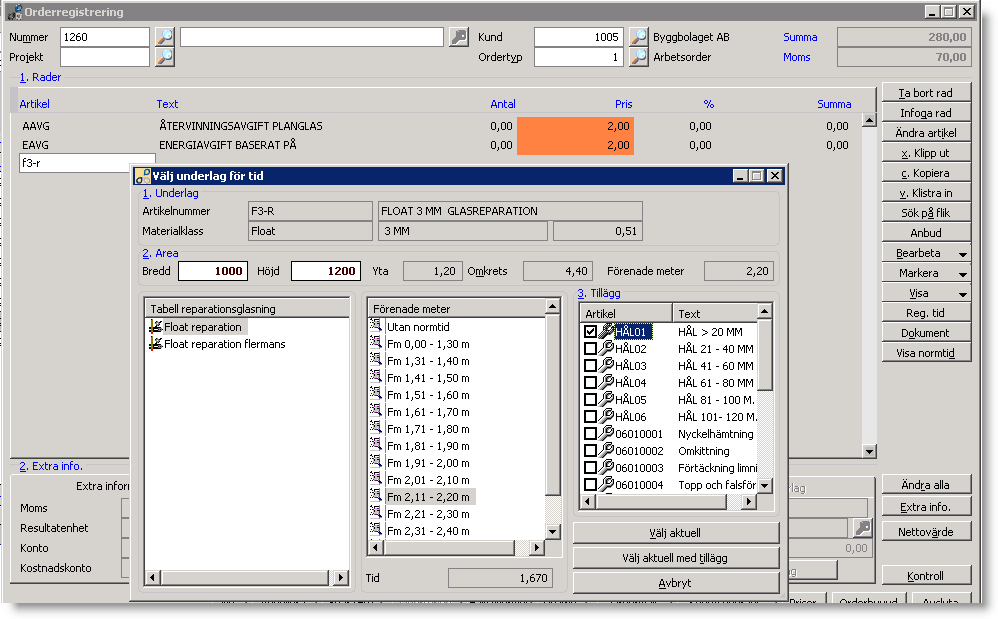Open the Bearbeta dropdown button
This screenshot has height=619, width=998.
927,253
